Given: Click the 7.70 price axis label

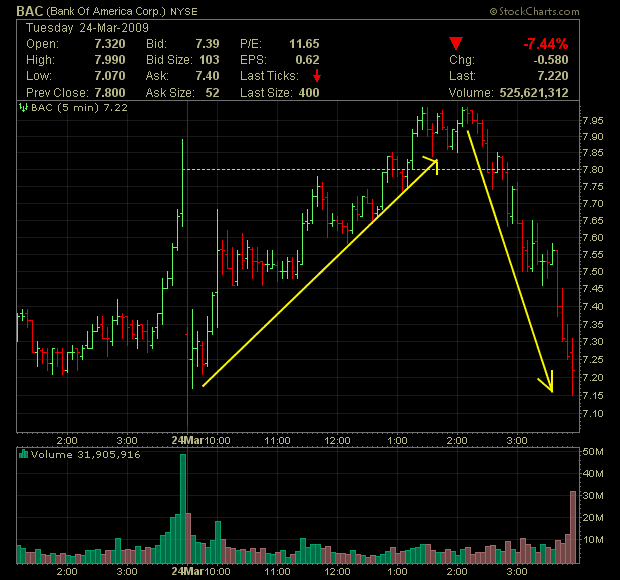Looking at the screenshot, I should (x=593, y=204).
